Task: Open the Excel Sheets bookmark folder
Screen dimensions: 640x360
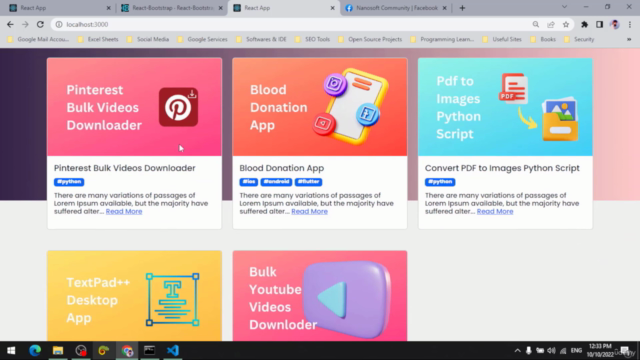Action: pos(98,39)
